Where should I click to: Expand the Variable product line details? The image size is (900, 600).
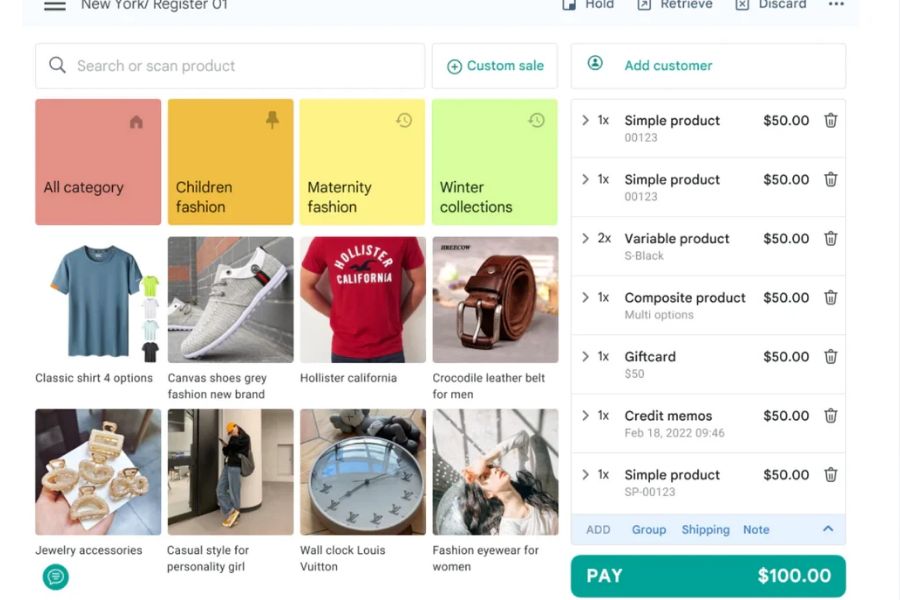(x=585, y=239)
